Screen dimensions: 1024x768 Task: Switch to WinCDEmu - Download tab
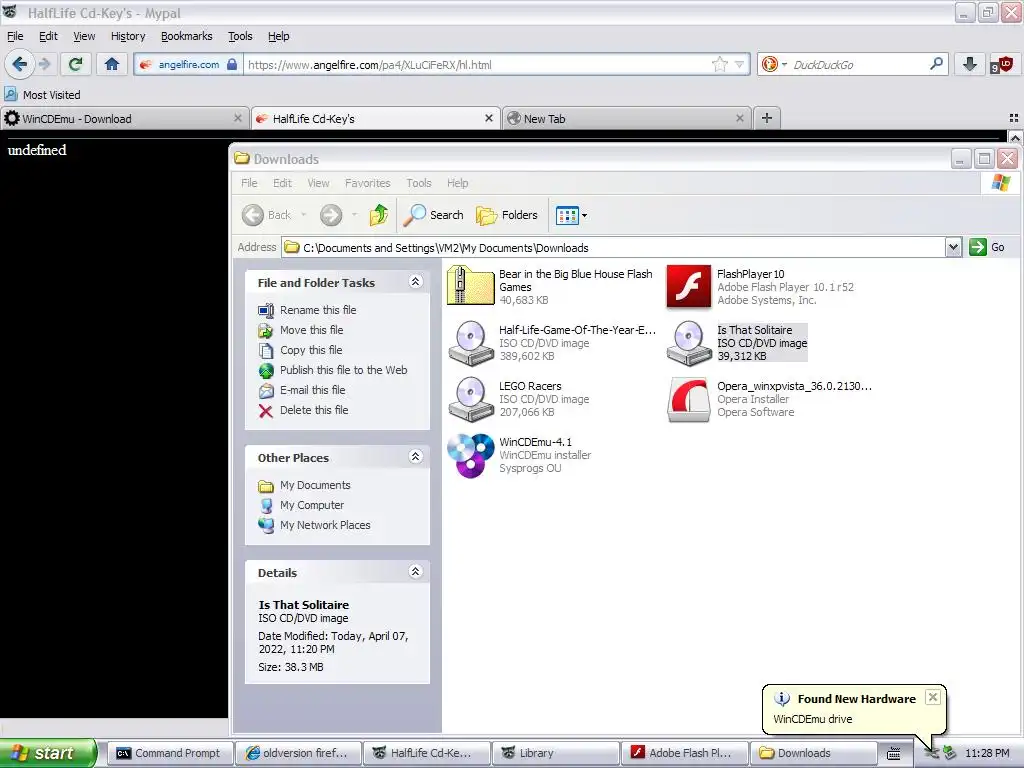click(x=124, y=119)
